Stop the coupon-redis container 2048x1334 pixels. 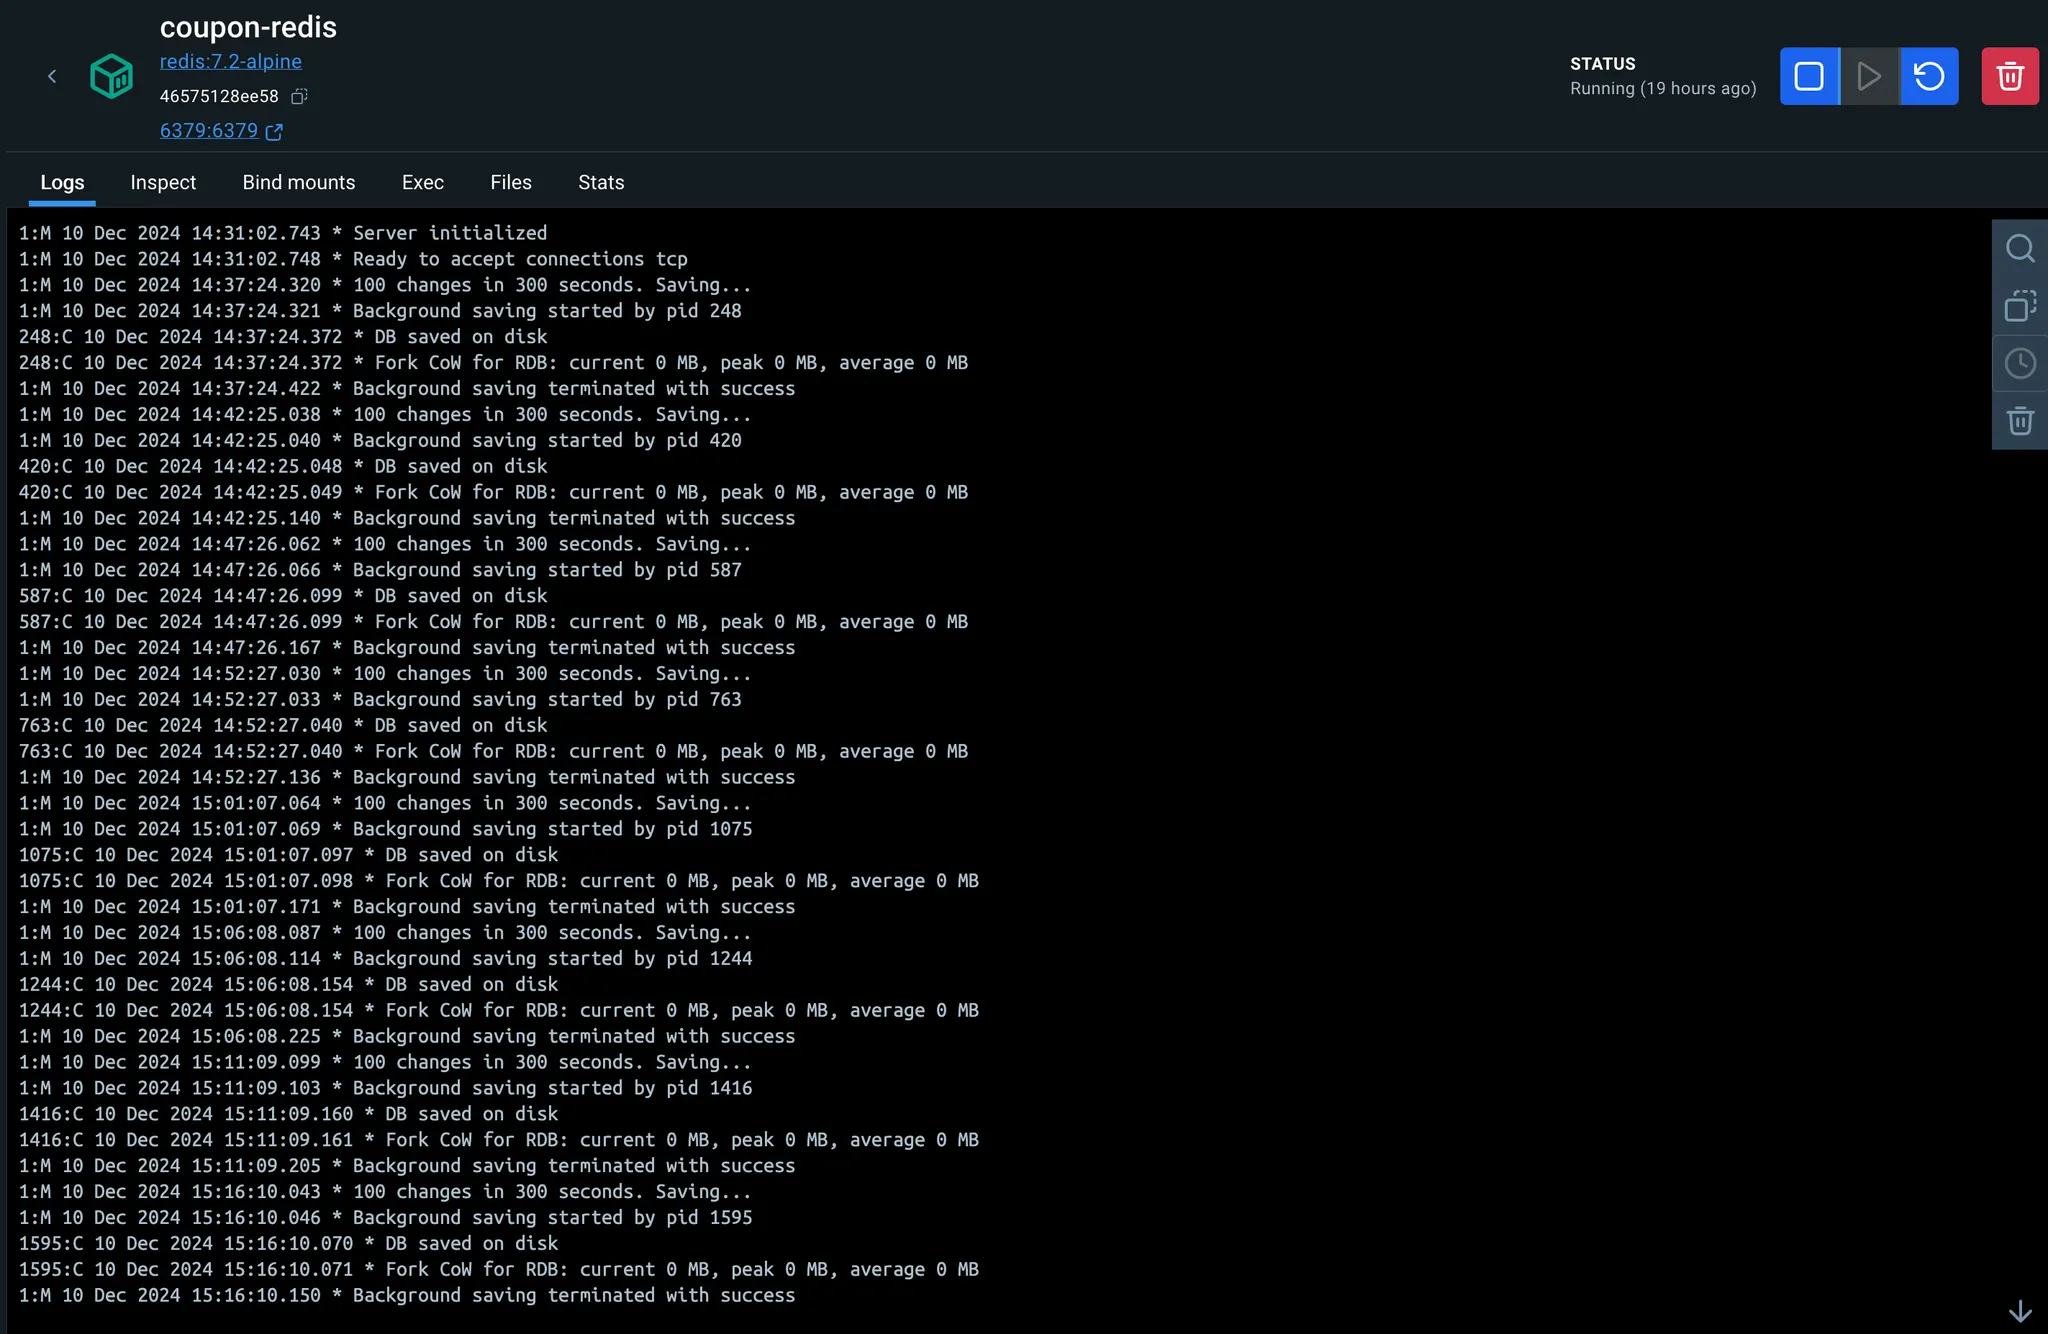pos(1808,76)
